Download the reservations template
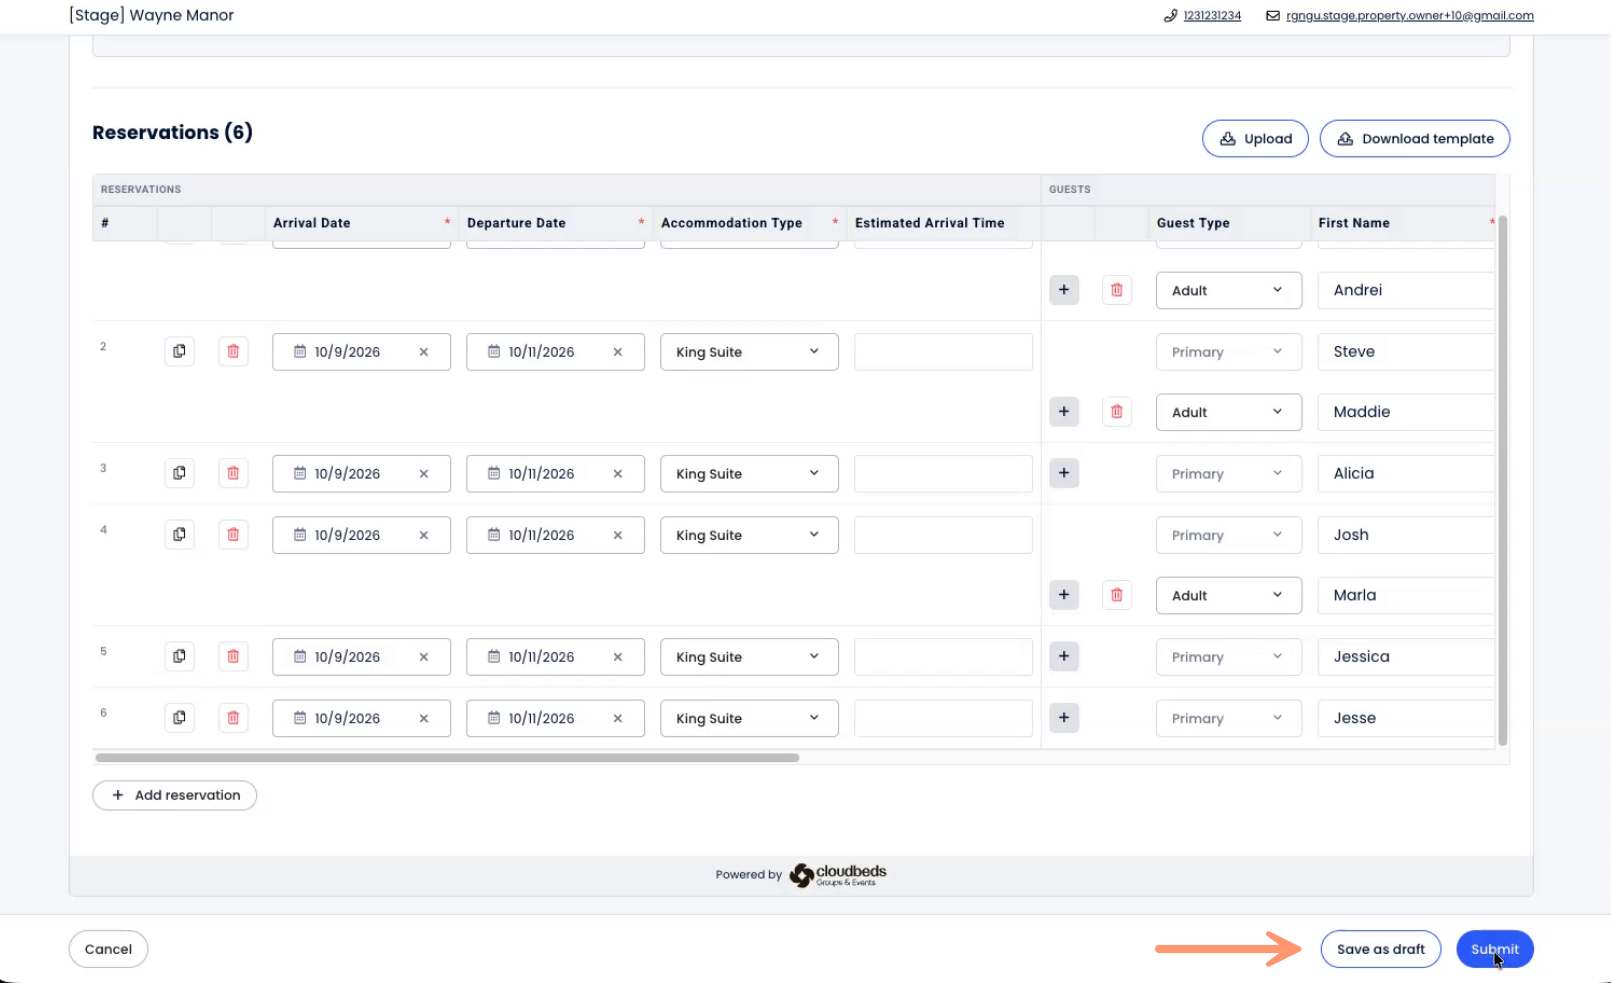This screenshot has width=1611, height=983. [1414, 139]
